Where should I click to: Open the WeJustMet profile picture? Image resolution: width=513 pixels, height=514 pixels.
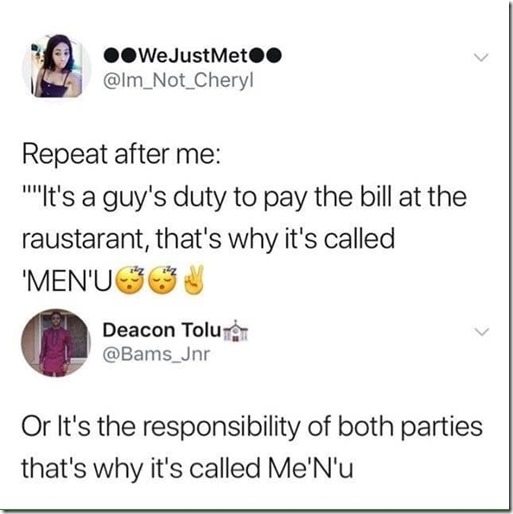coord(56,66)
